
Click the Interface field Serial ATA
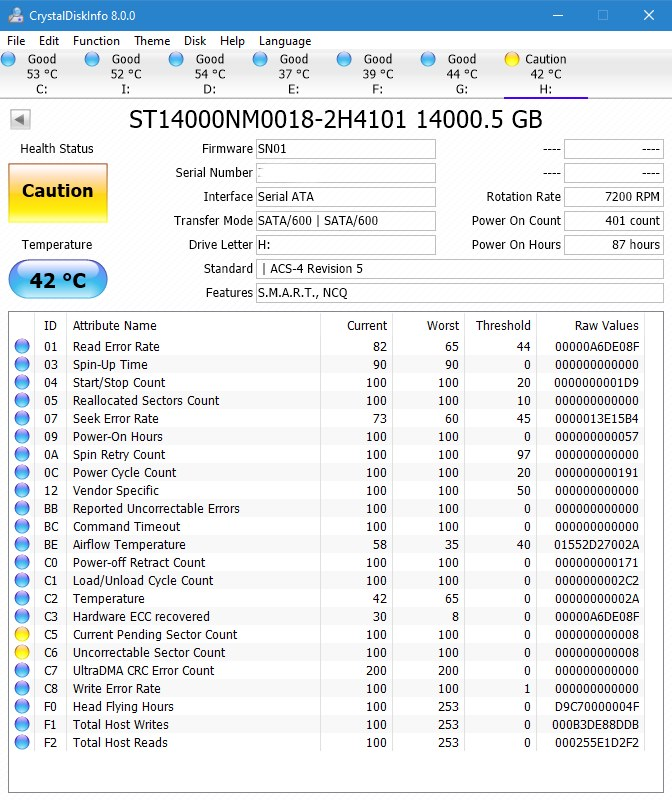point(345,197)
